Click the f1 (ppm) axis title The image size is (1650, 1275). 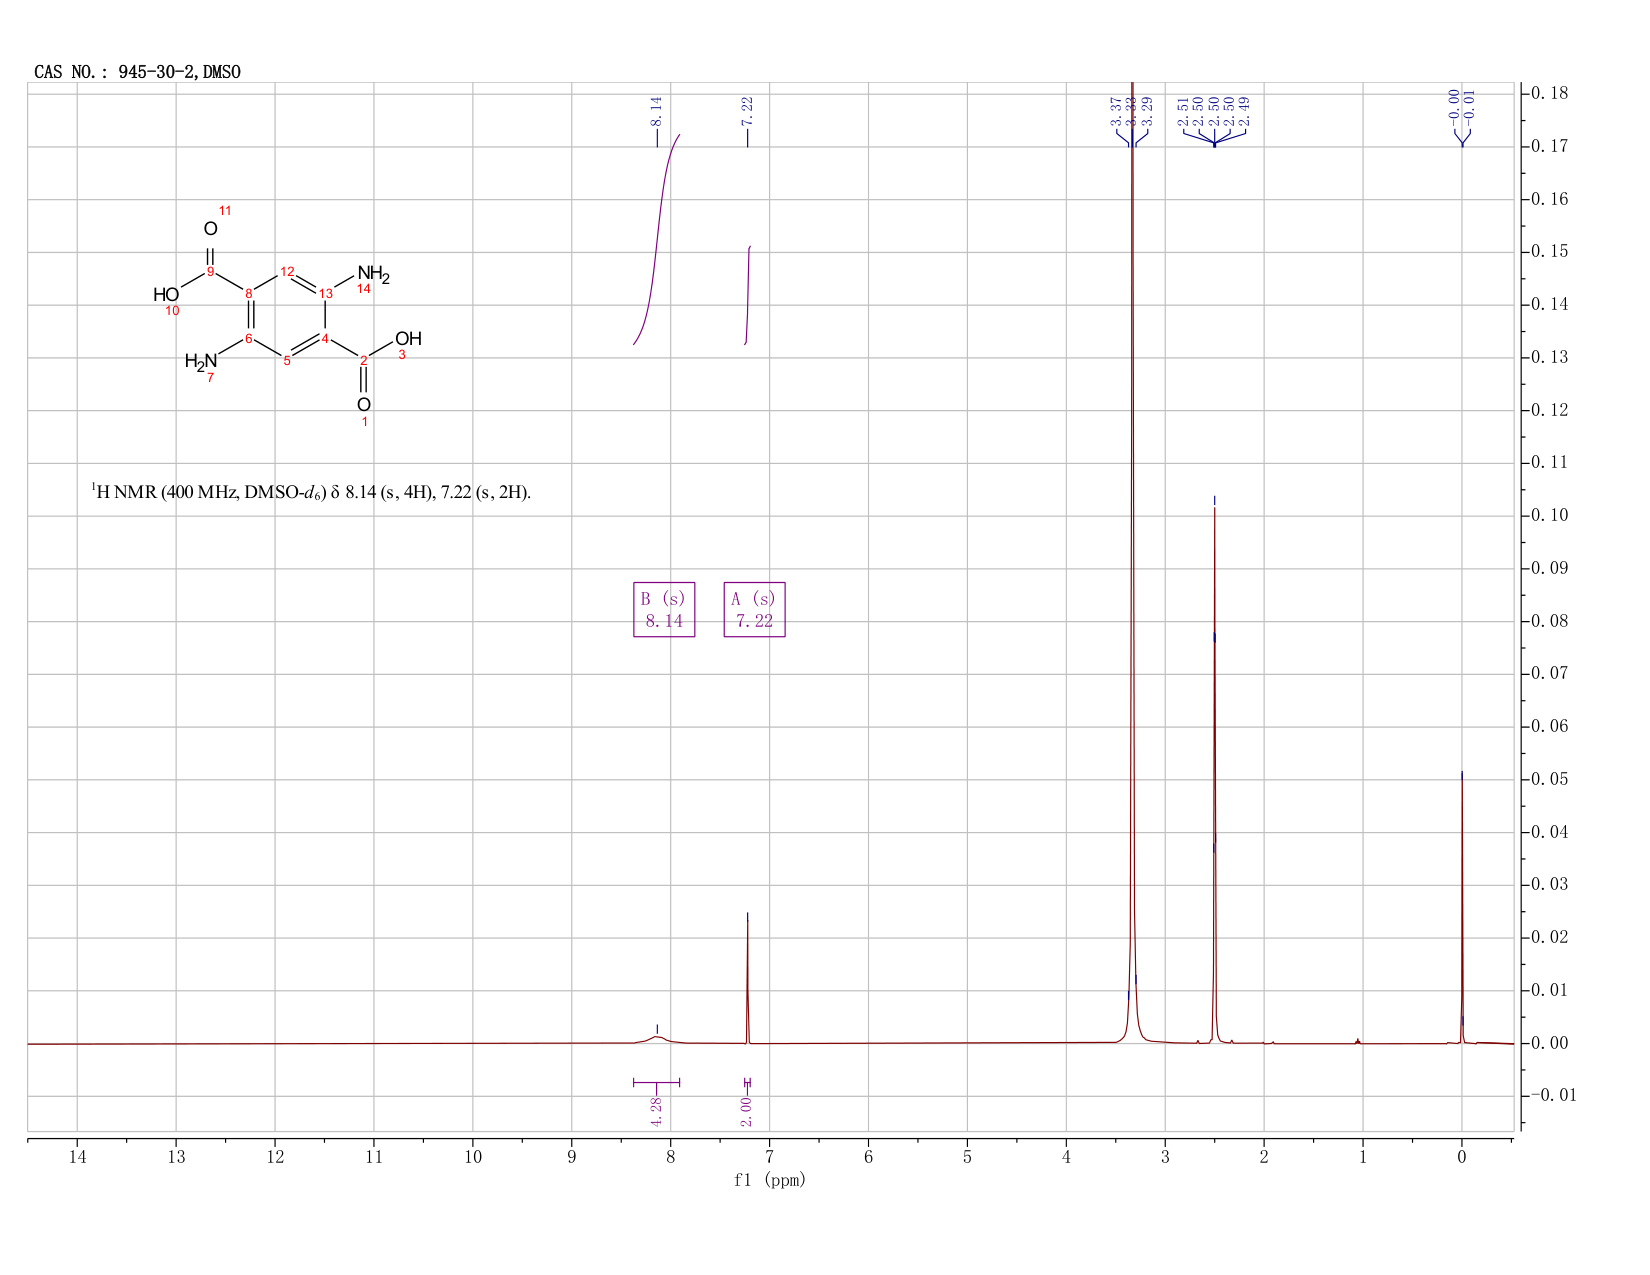[x=769, y=1180]
